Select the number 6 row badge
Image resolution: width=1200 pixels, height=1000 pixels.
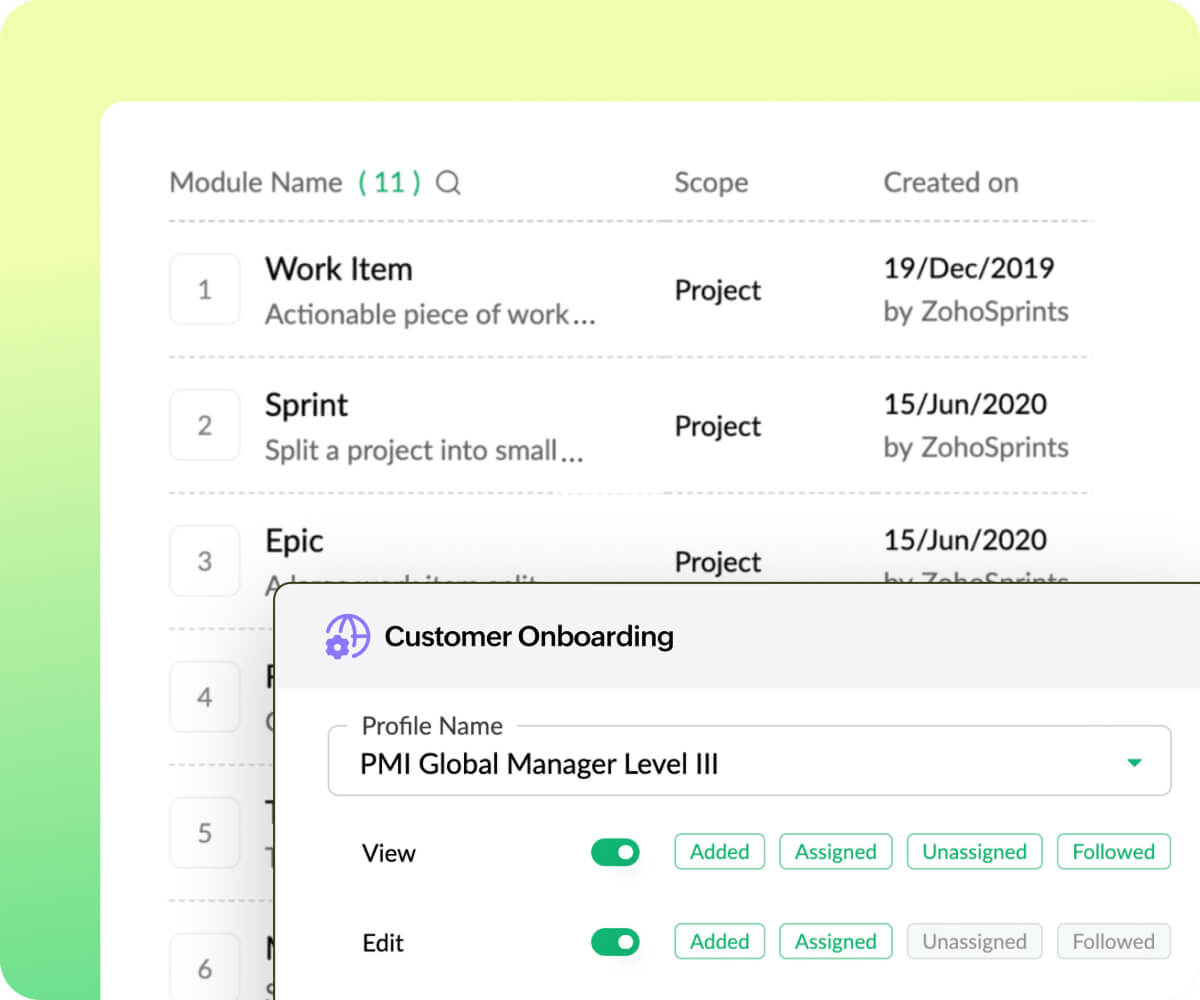coord(205,968)
